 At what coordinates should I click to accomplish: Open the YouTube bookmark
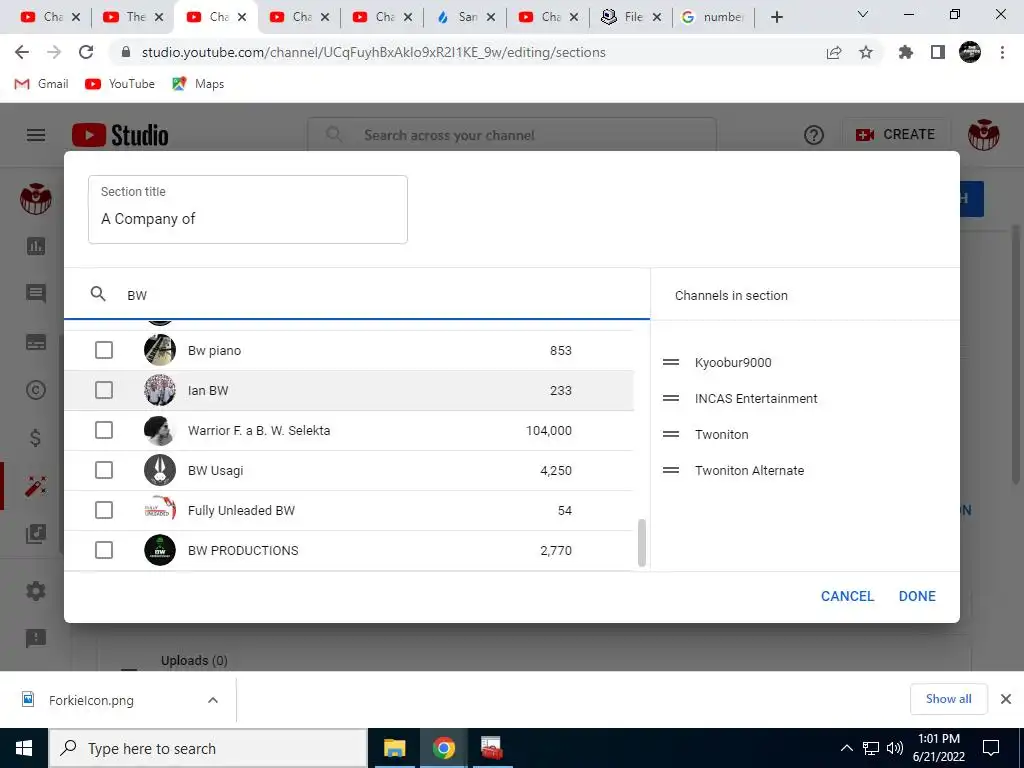120,84
